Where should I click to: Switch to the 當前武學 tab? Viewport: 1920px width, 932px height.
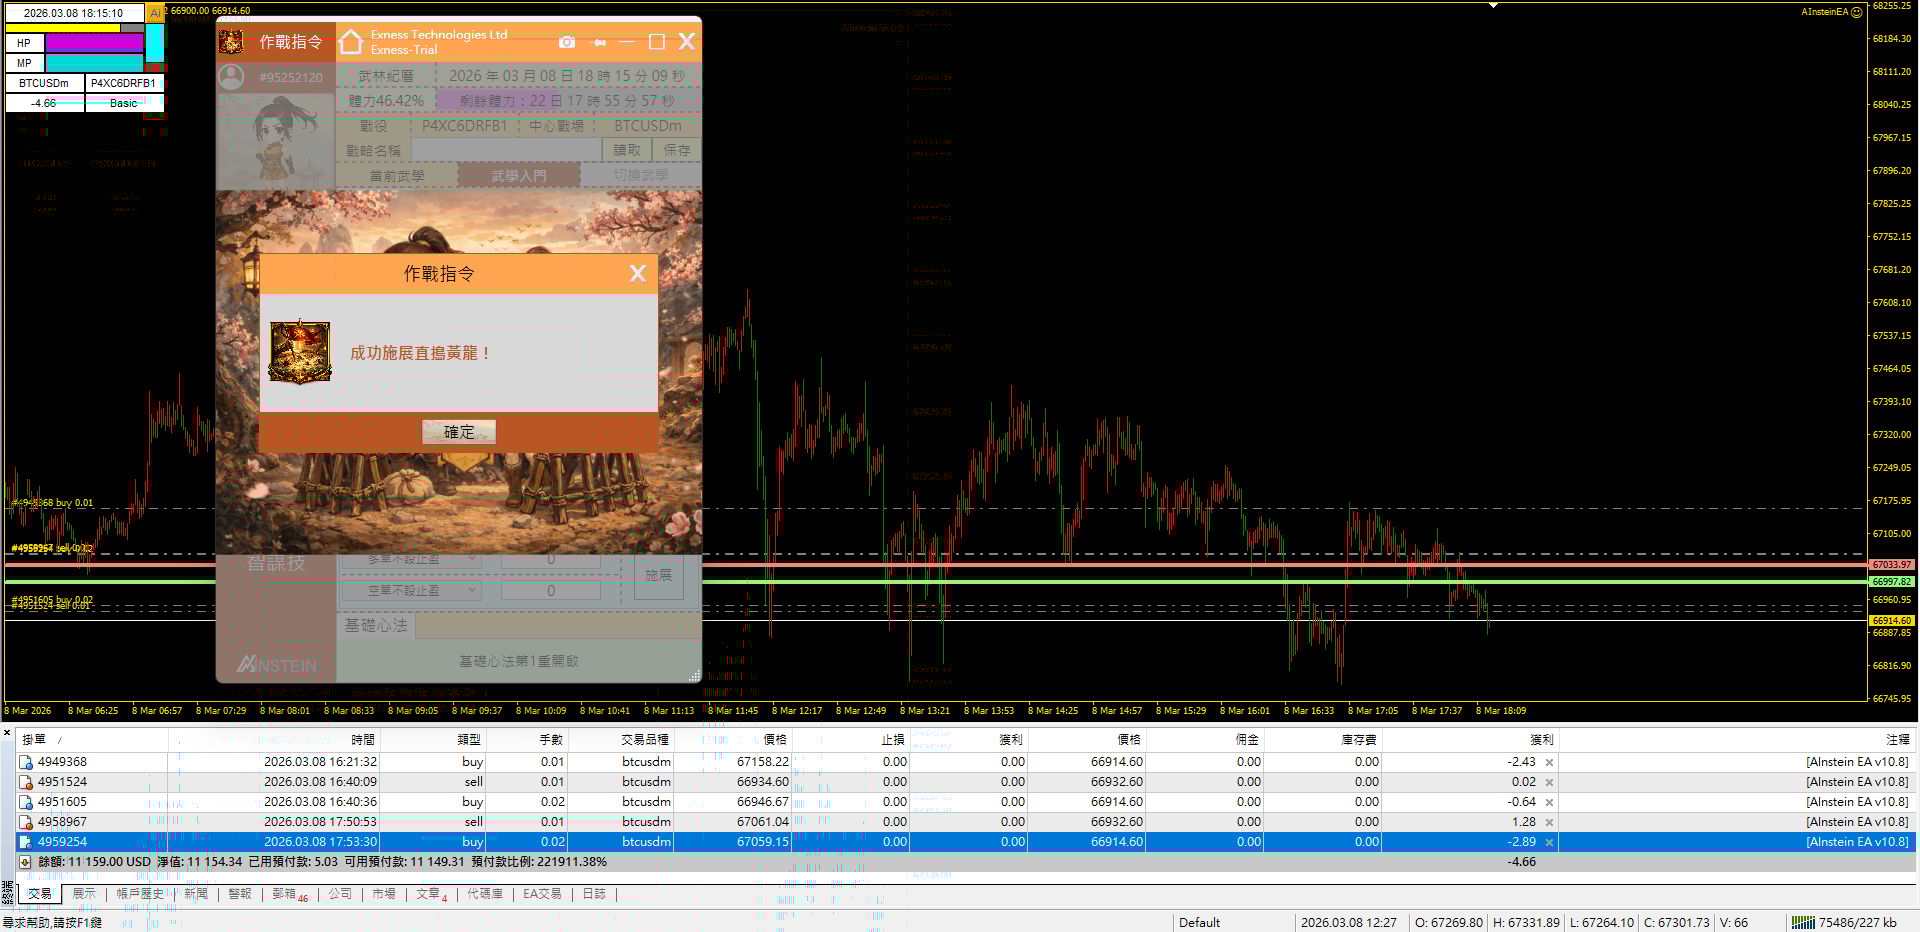[397, 175]
